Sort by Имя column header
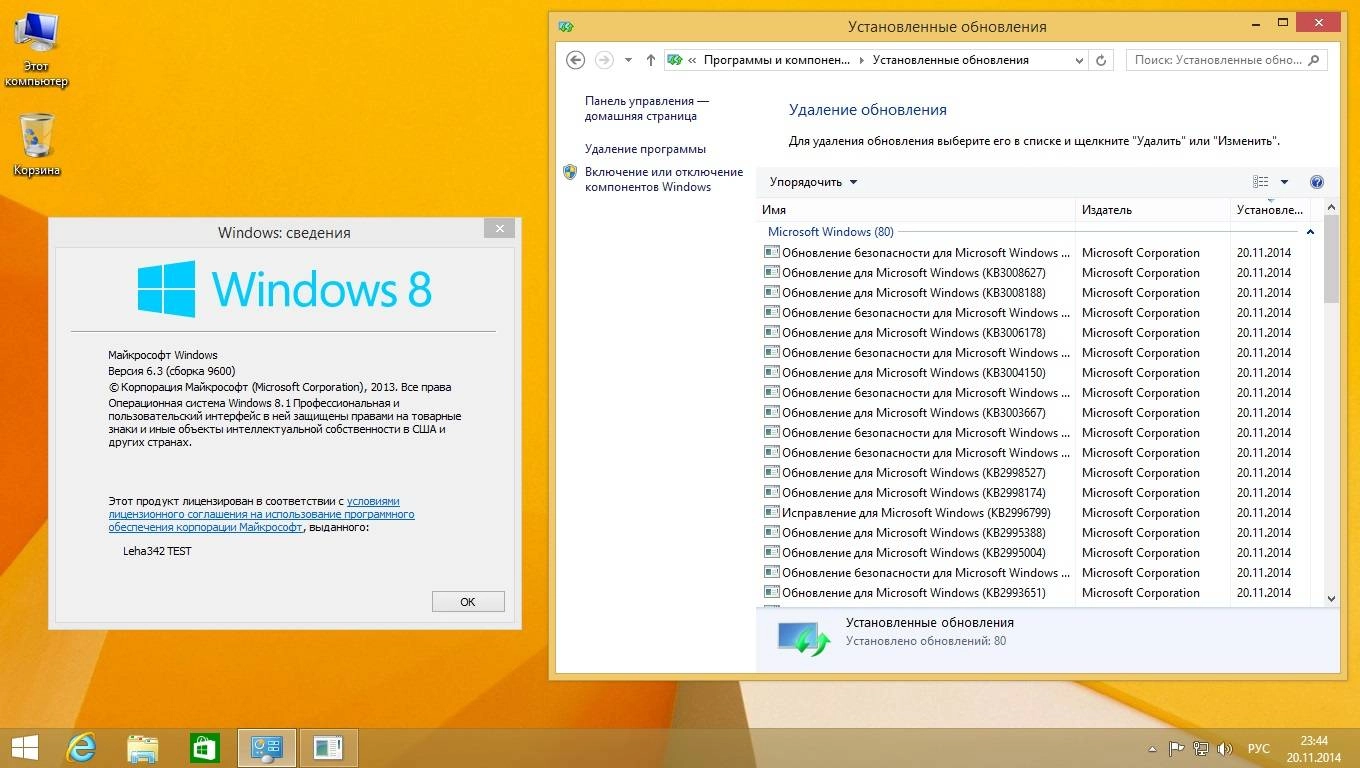 pyautogui.click(x=916, y=210)
